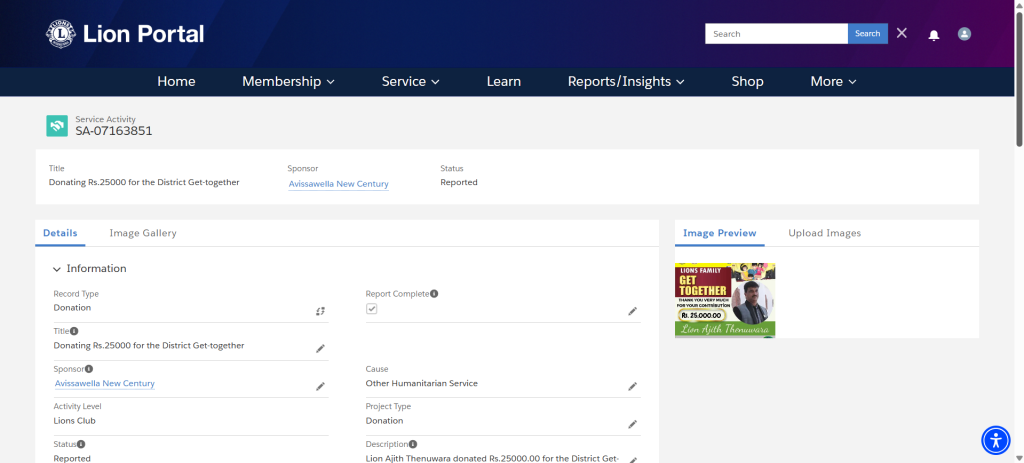
Task: Click header Status value Reported
Action: tap(458, 182)
